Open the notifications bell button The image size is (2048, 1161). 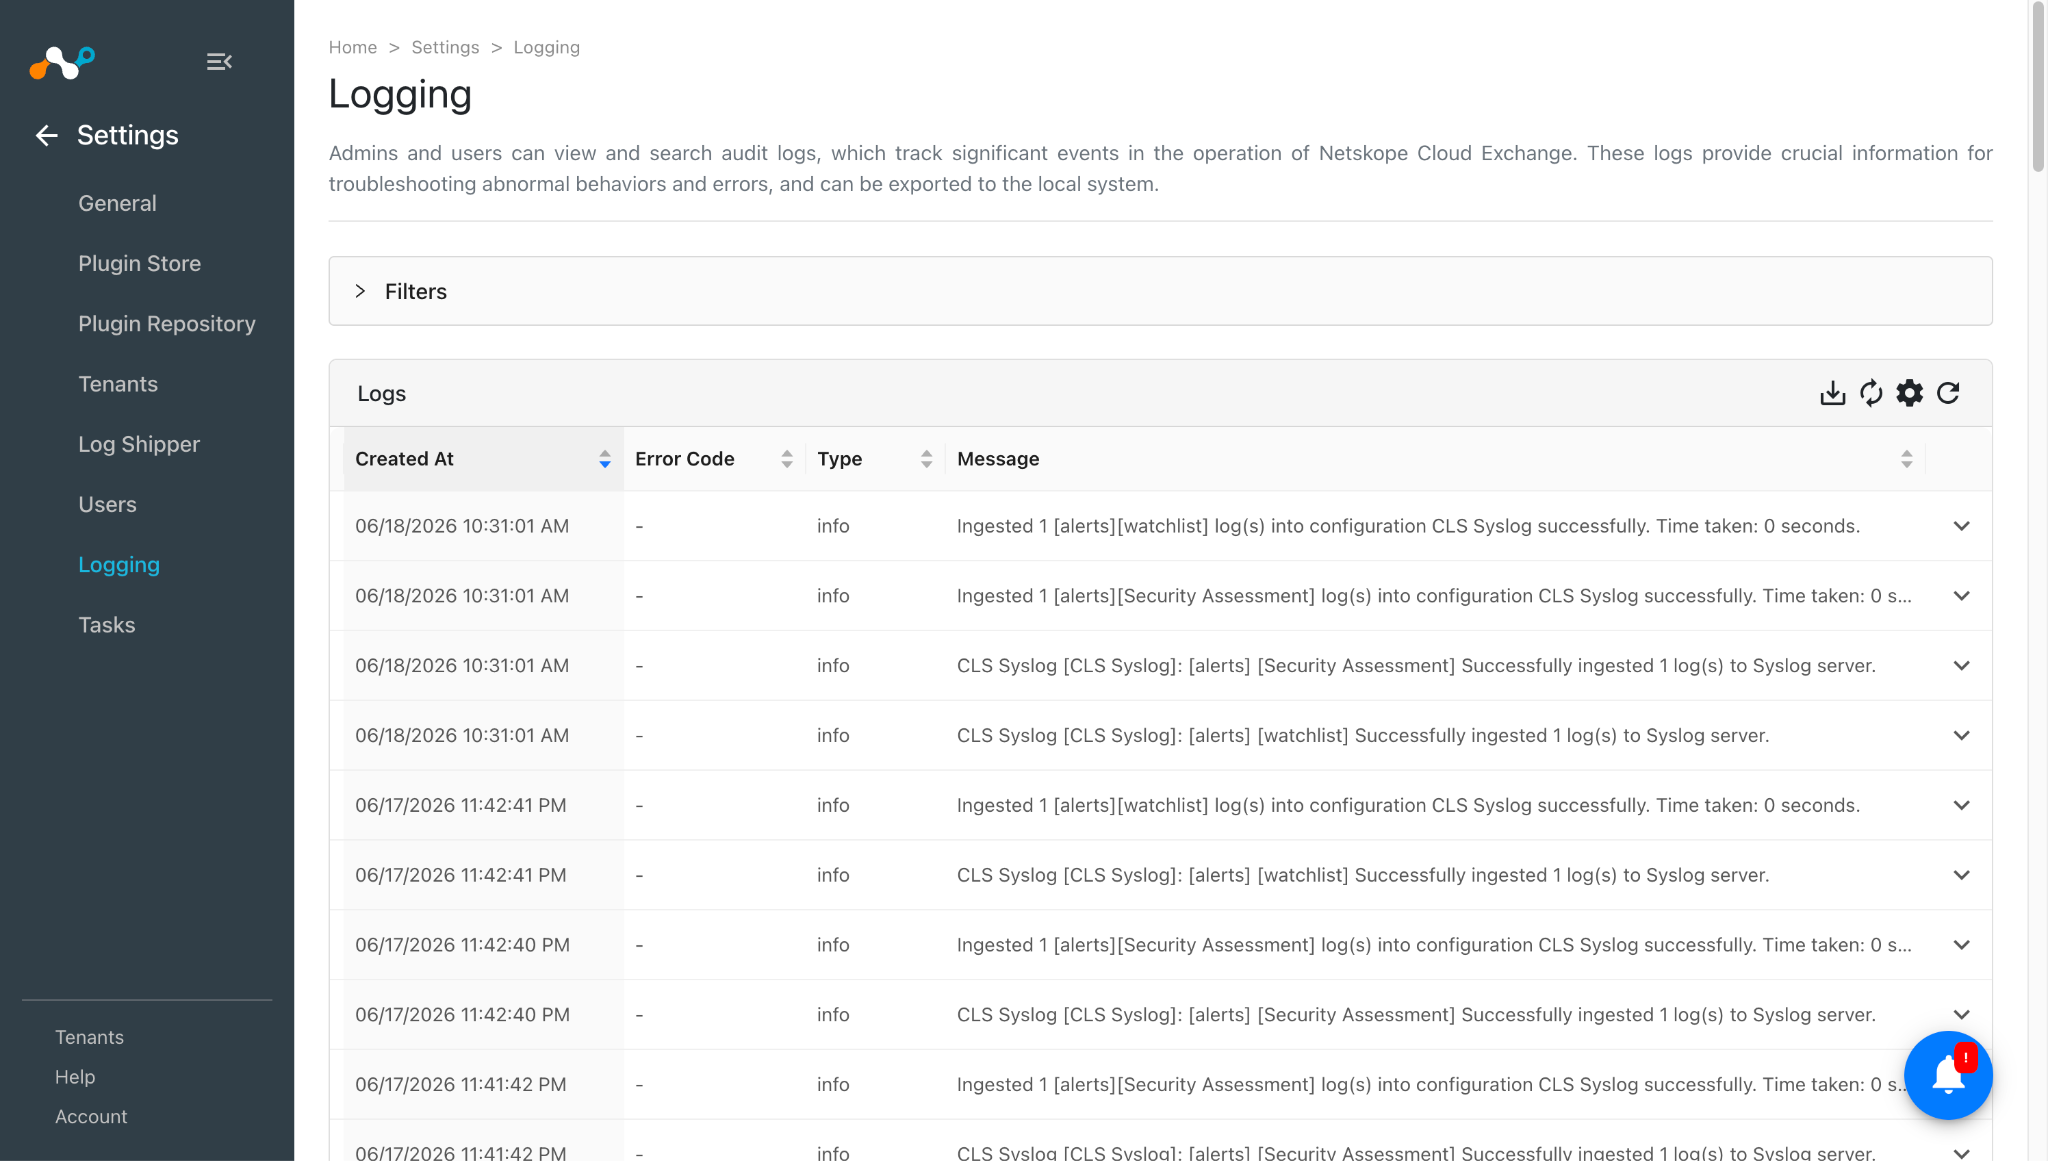coord(1948,1075)
